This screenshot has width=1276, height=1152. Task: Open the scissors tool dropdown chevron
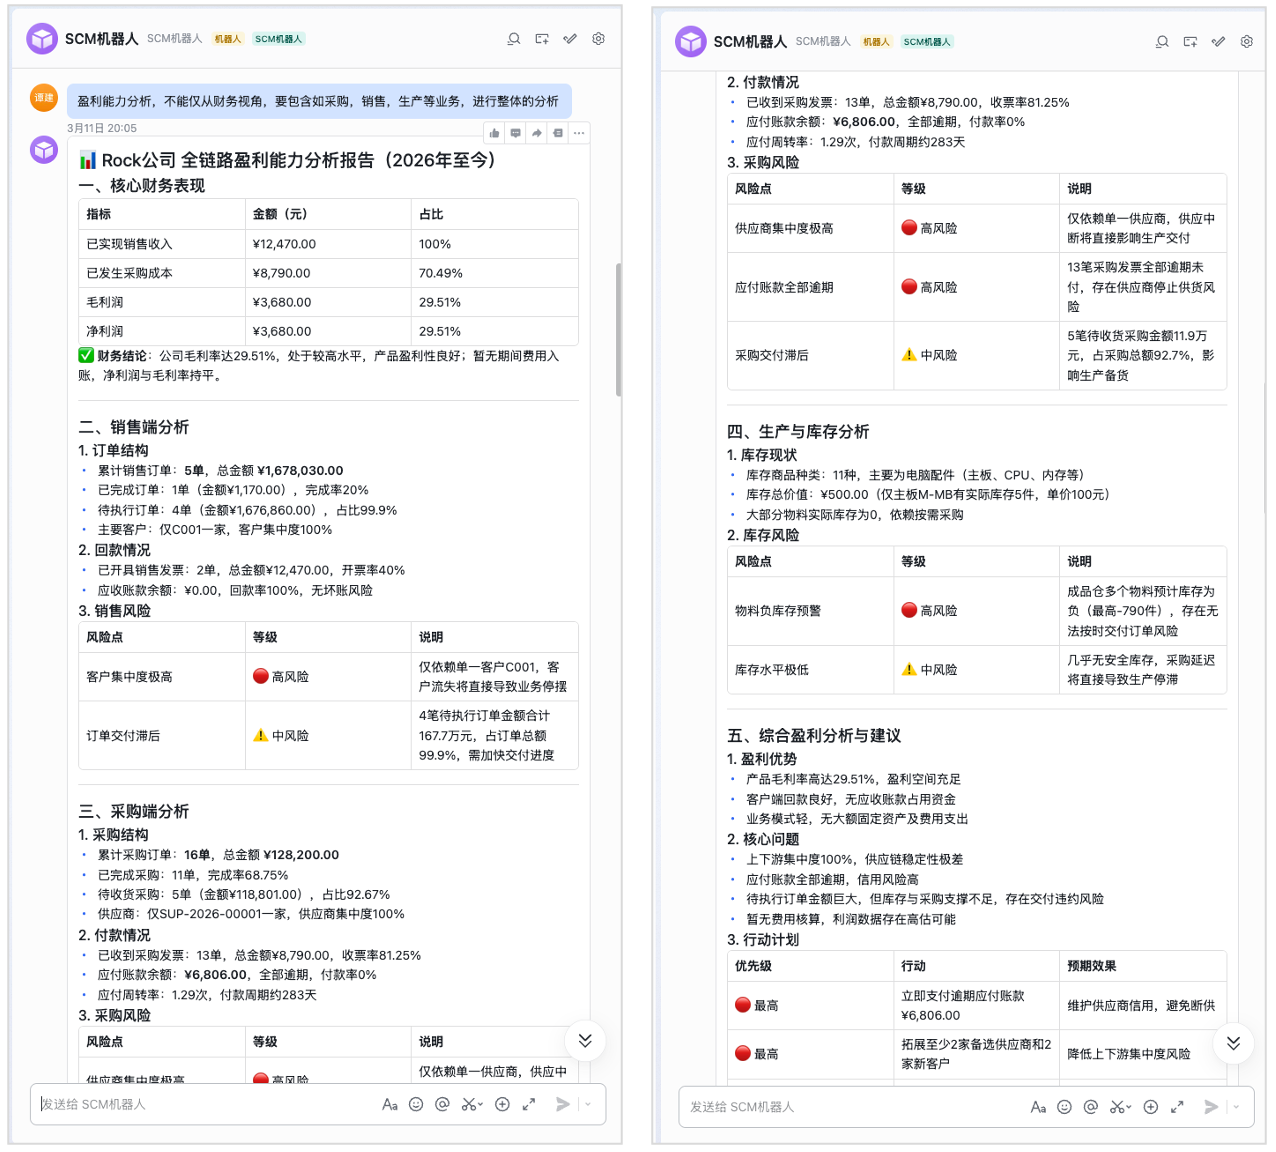[x=481, y=1104]
